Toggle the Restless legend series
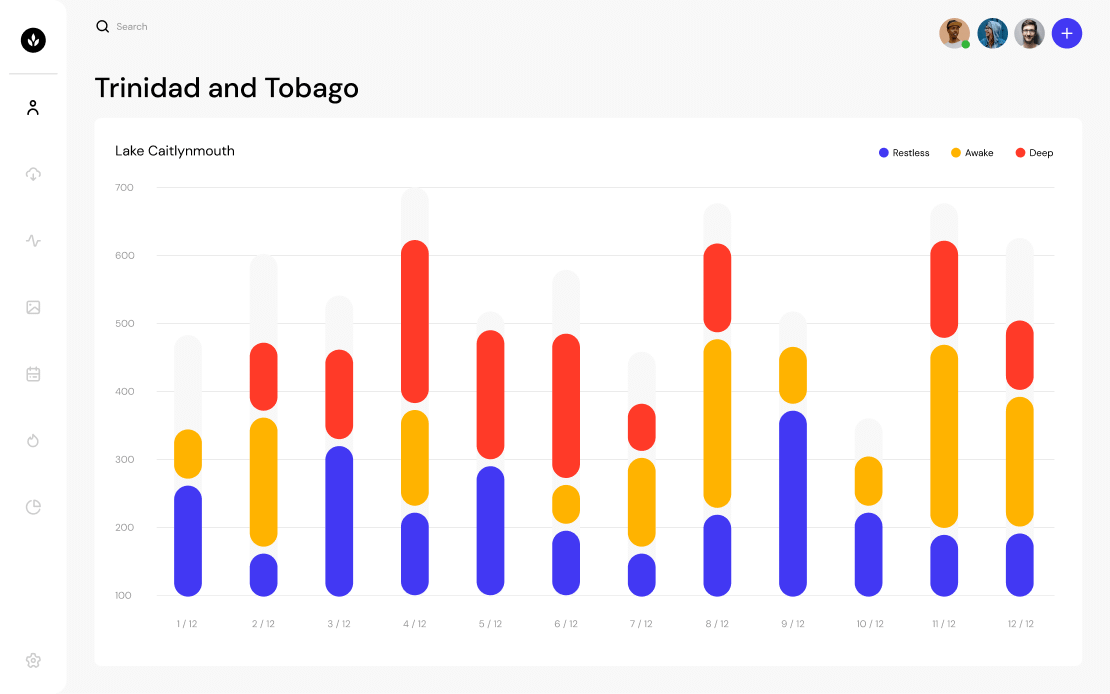 click(x=904, y=153)
